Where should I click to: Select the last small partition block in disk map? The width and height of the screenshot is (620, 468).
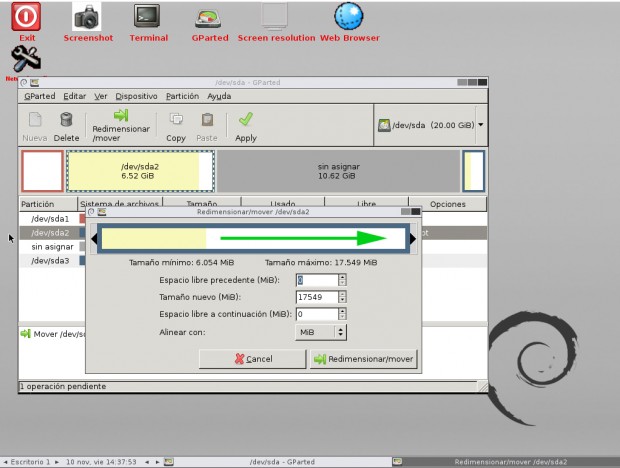pos(473,171)
